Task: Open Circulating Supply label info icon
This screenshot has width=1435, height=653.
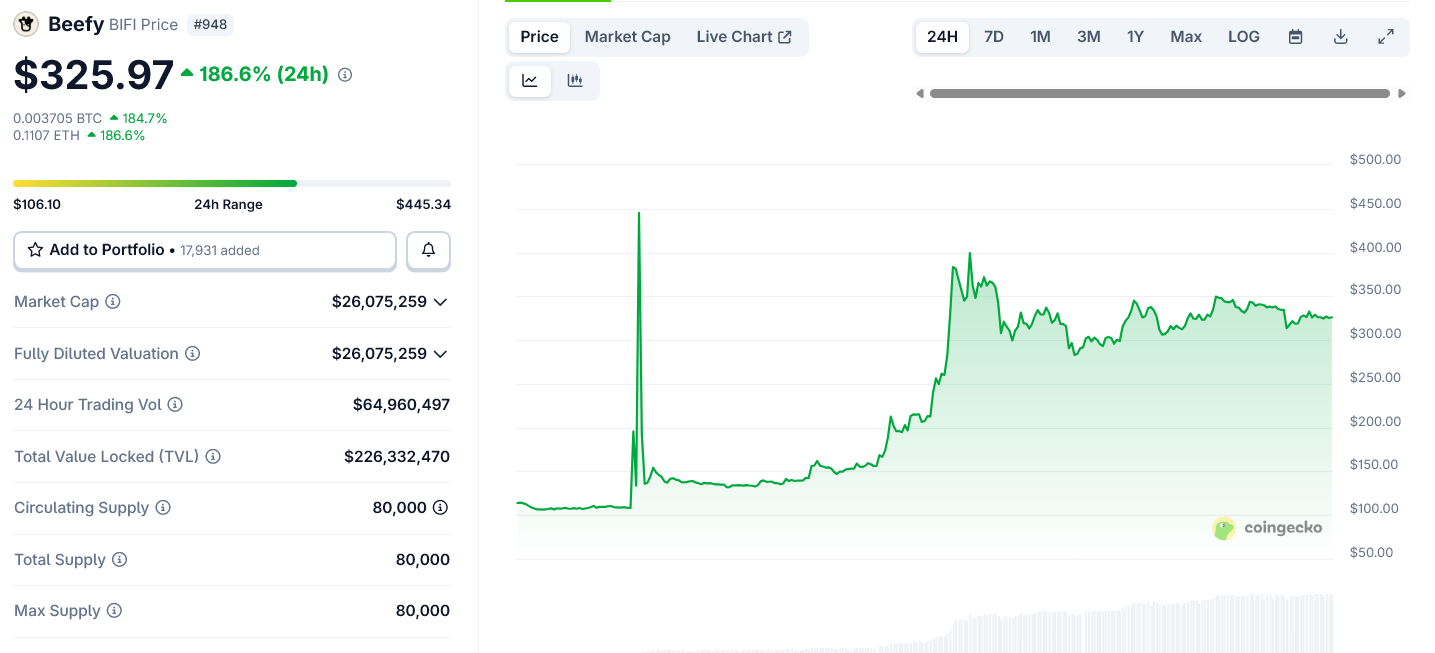Action: click(163, 508)
